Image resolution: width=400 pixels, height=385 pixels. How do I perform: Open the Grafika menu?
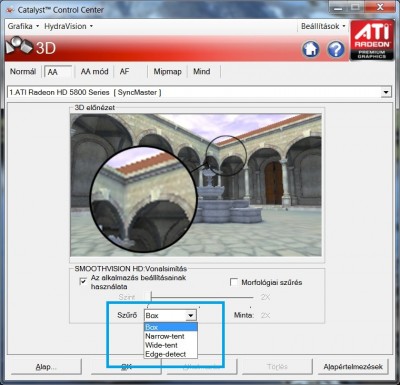[x=23, y=26]
